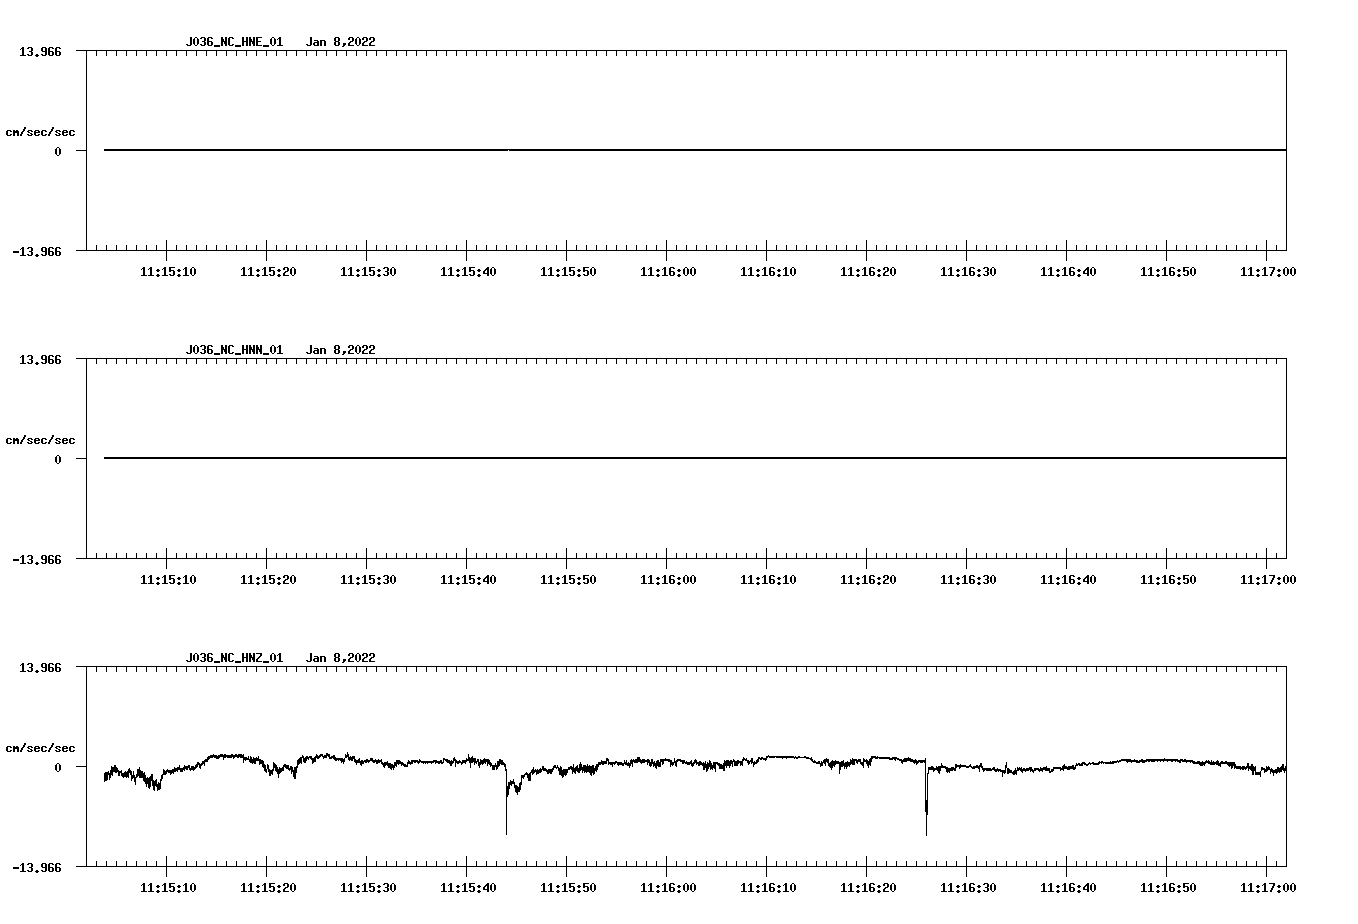Click -13.966 lower limit on HNZ chart
Screen dimensions: 1358x924
[37, 867]
